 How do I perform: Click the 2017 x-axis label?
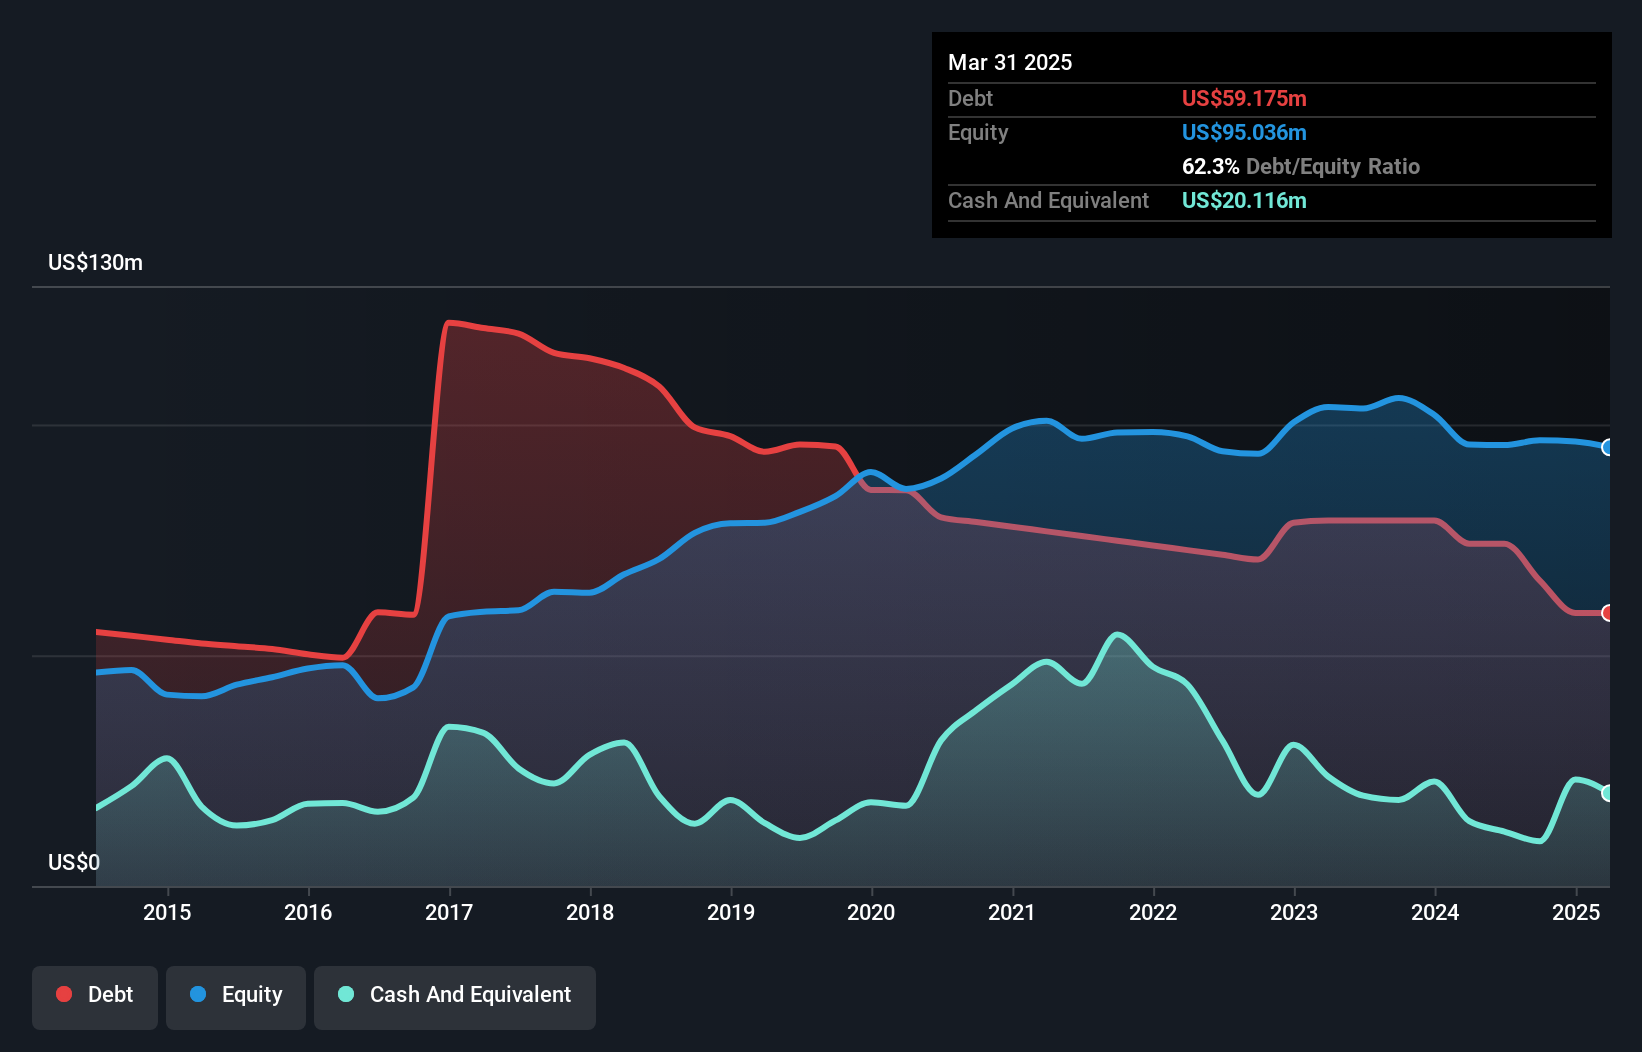tap(449, 912)
